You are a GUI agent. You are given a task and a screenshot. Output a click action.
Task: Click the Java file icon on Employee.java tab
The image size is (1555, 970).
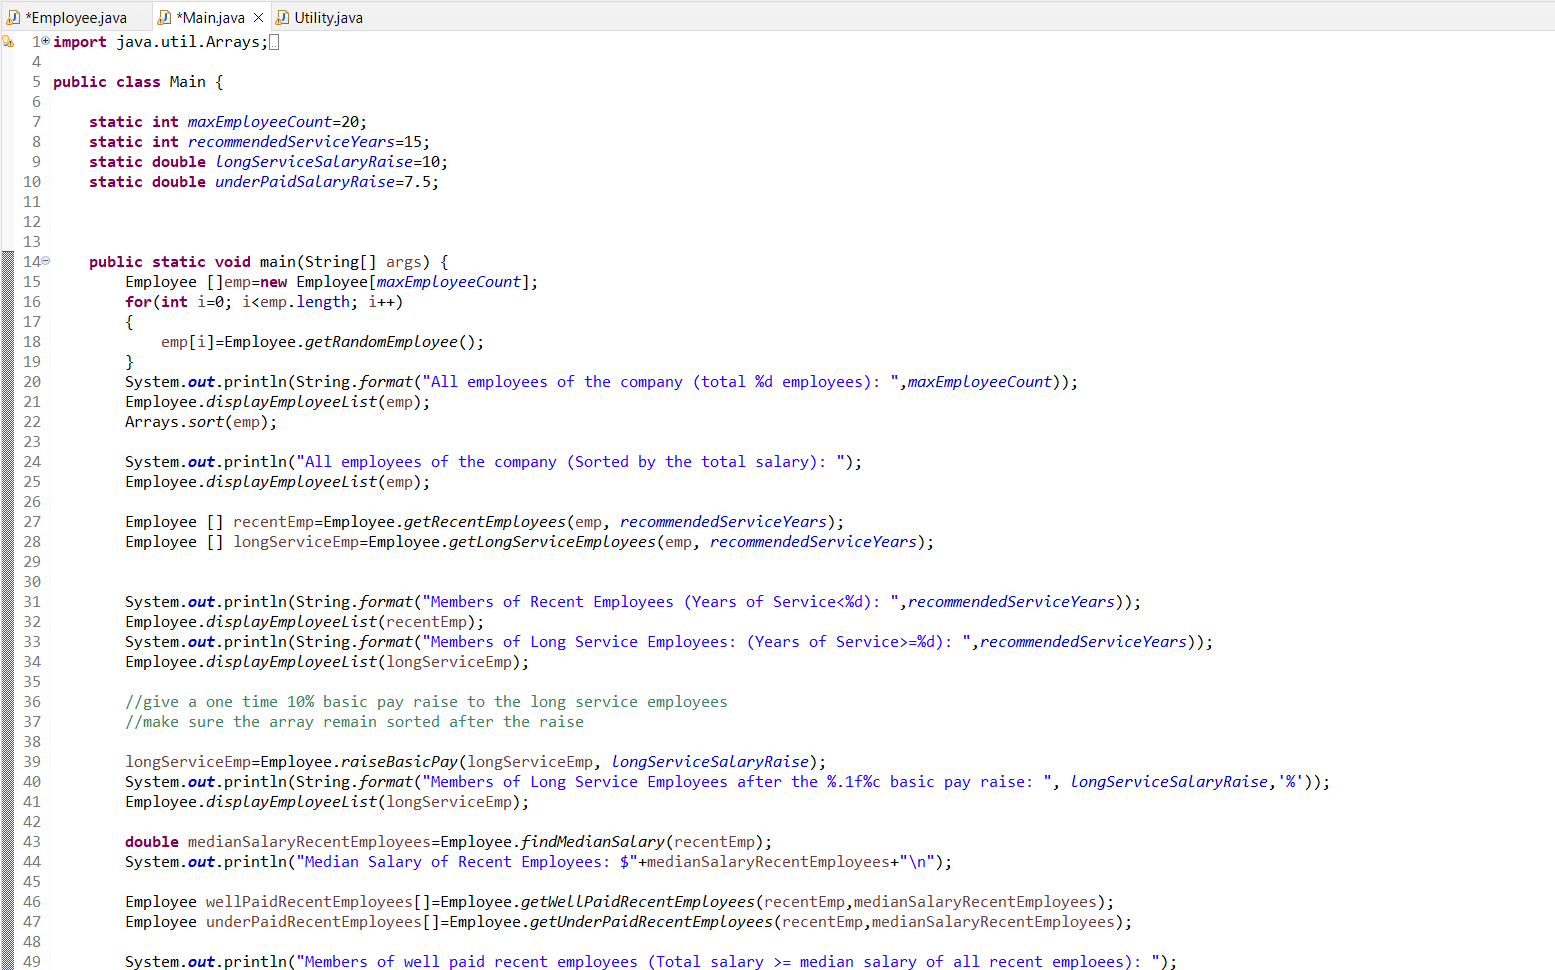point(14,16)
